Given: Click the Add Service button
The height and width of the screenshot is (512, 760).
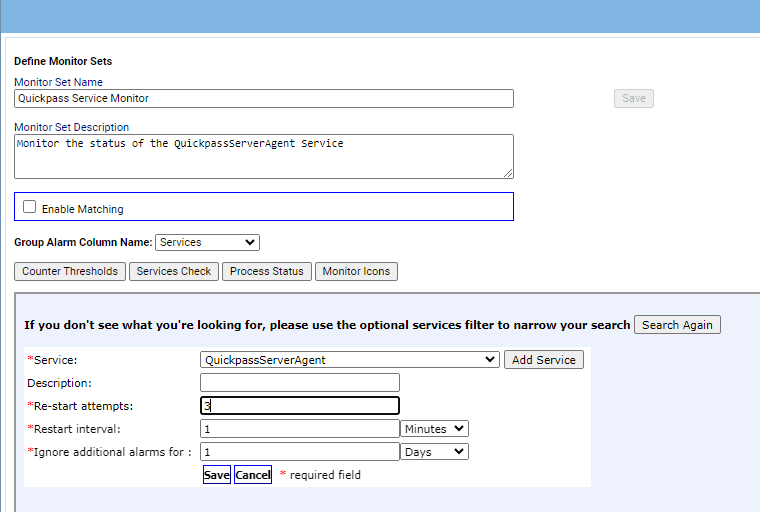Looking at the screenshot, I should click(x=544, y=360).
